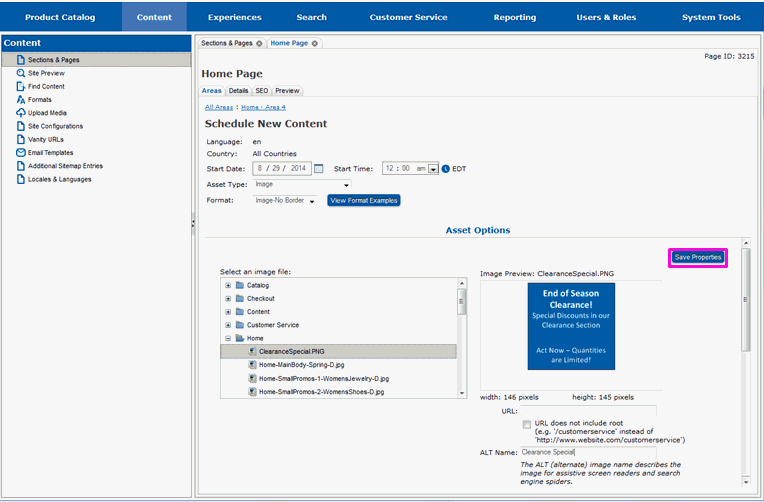Open the Reporting menu
This screenshot has width=764, height=502.
point(515,17)
